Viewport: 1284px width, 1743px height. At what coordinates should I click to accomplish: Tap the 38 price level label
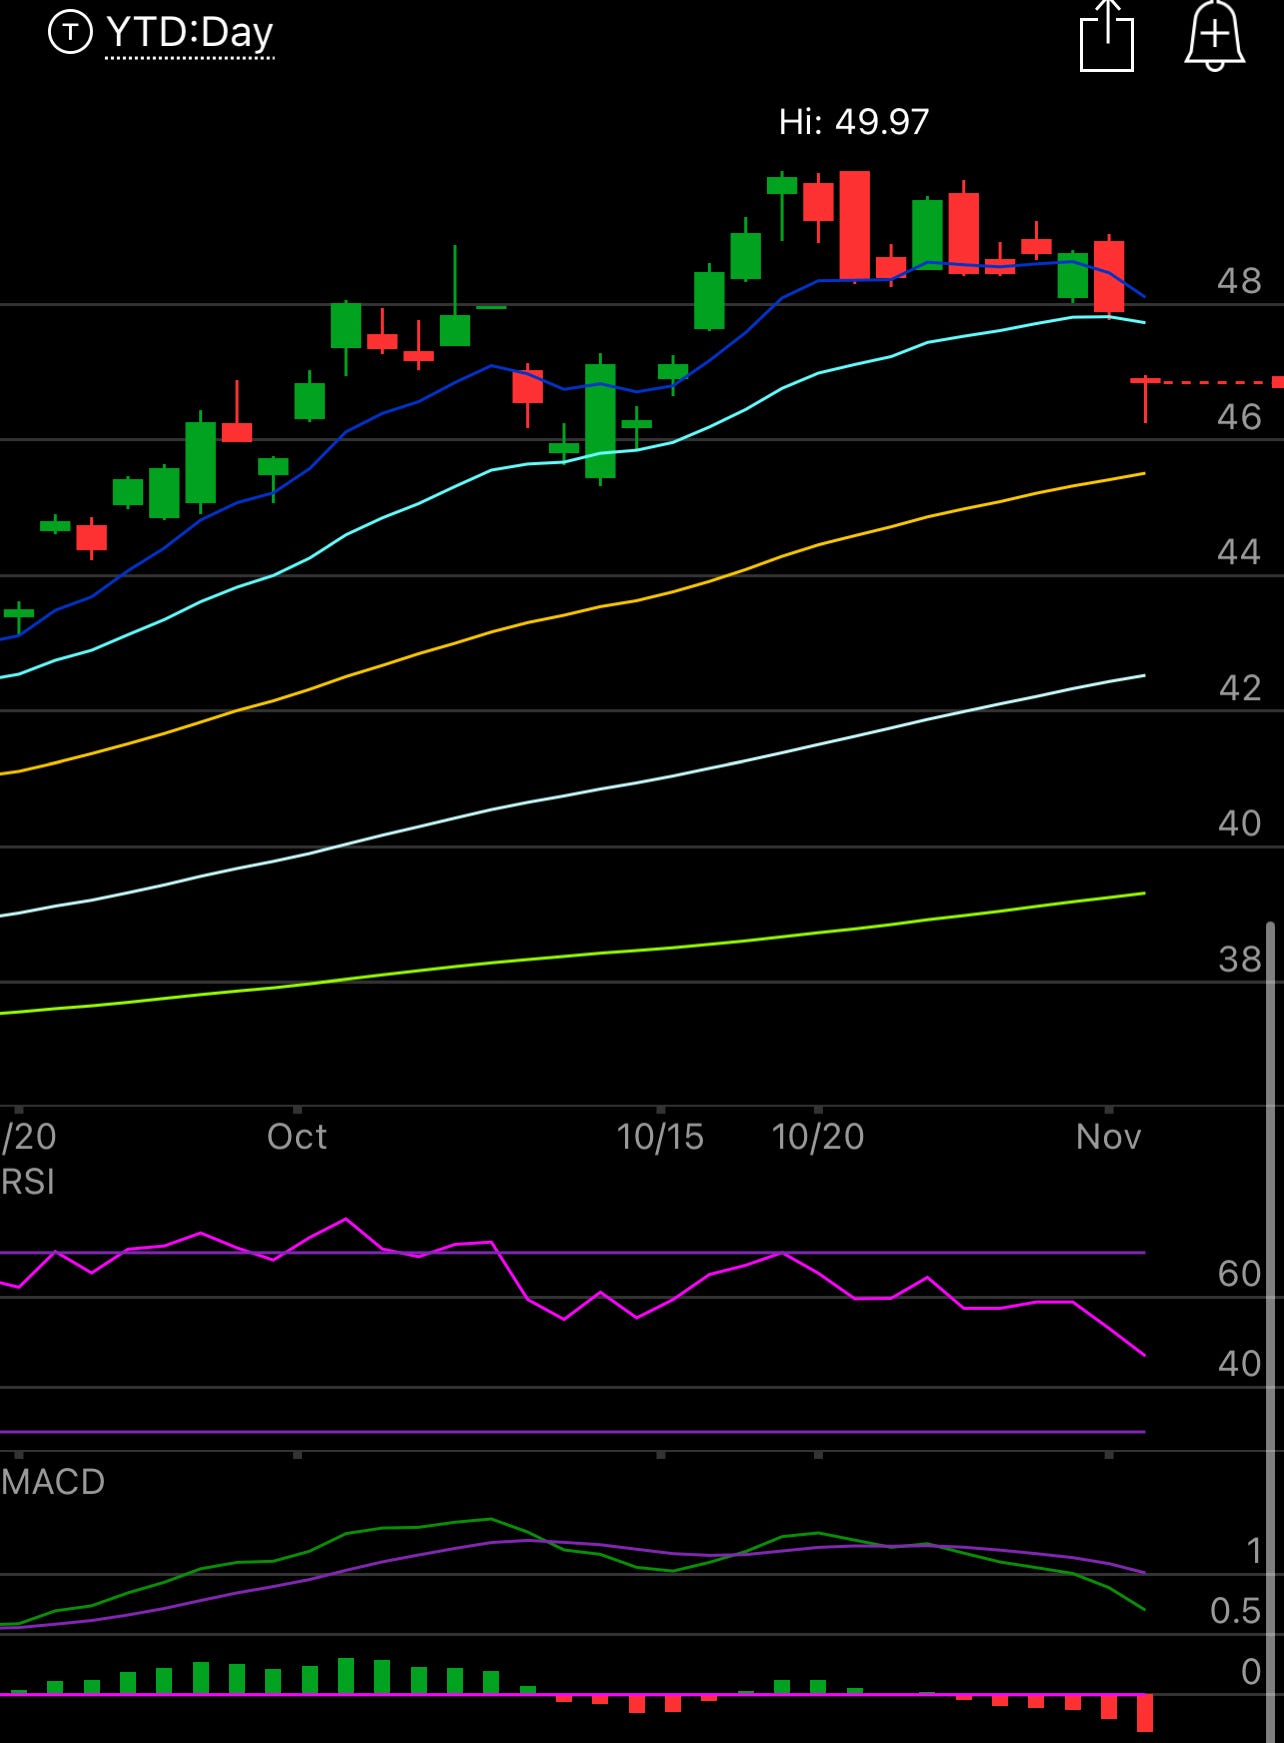tap(1239, 960)
